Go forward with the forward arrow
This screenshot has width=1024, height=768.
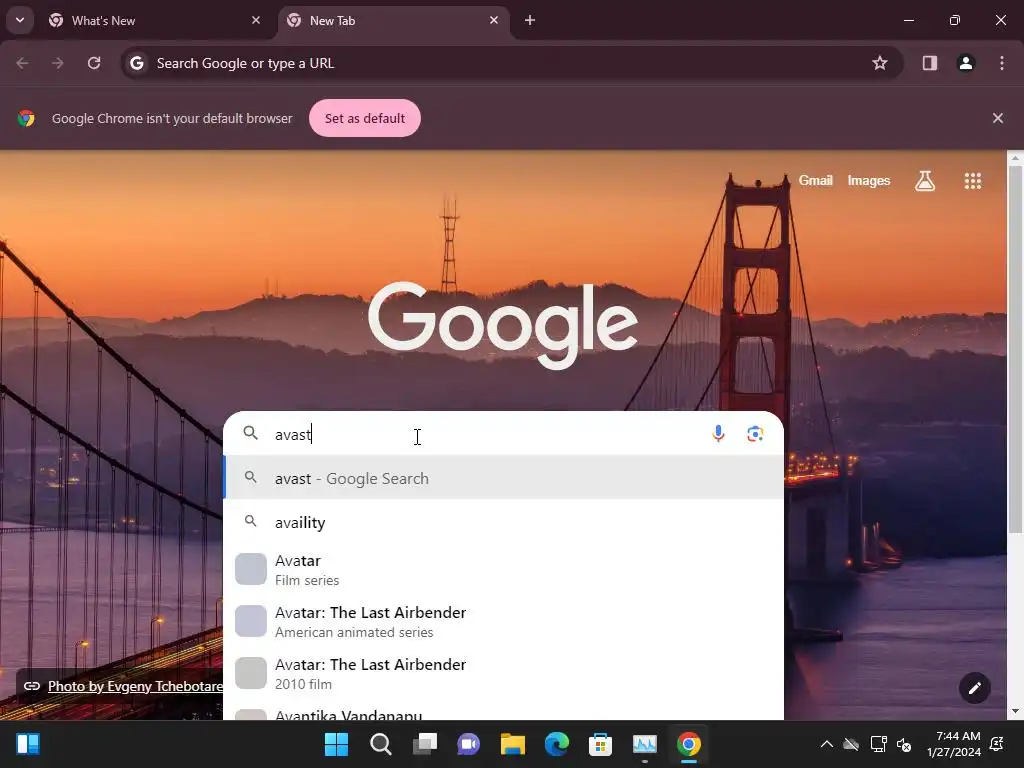58,63
